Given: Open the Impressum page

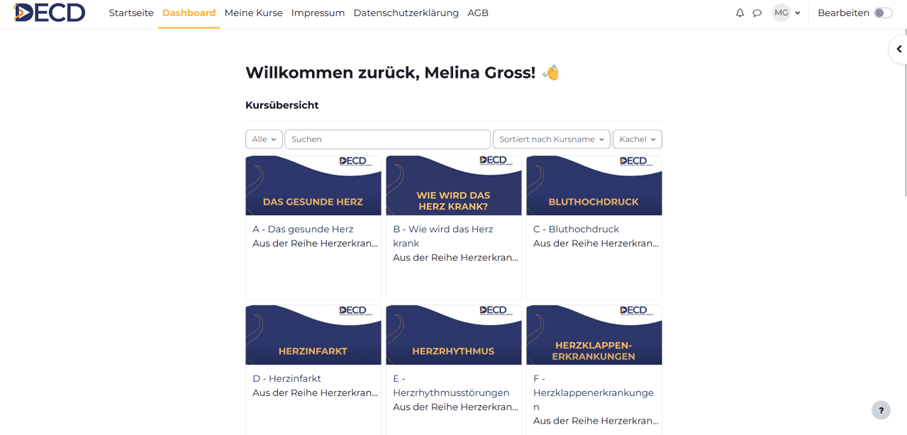Looking at the screenshot, I should [x=318, y=13].
